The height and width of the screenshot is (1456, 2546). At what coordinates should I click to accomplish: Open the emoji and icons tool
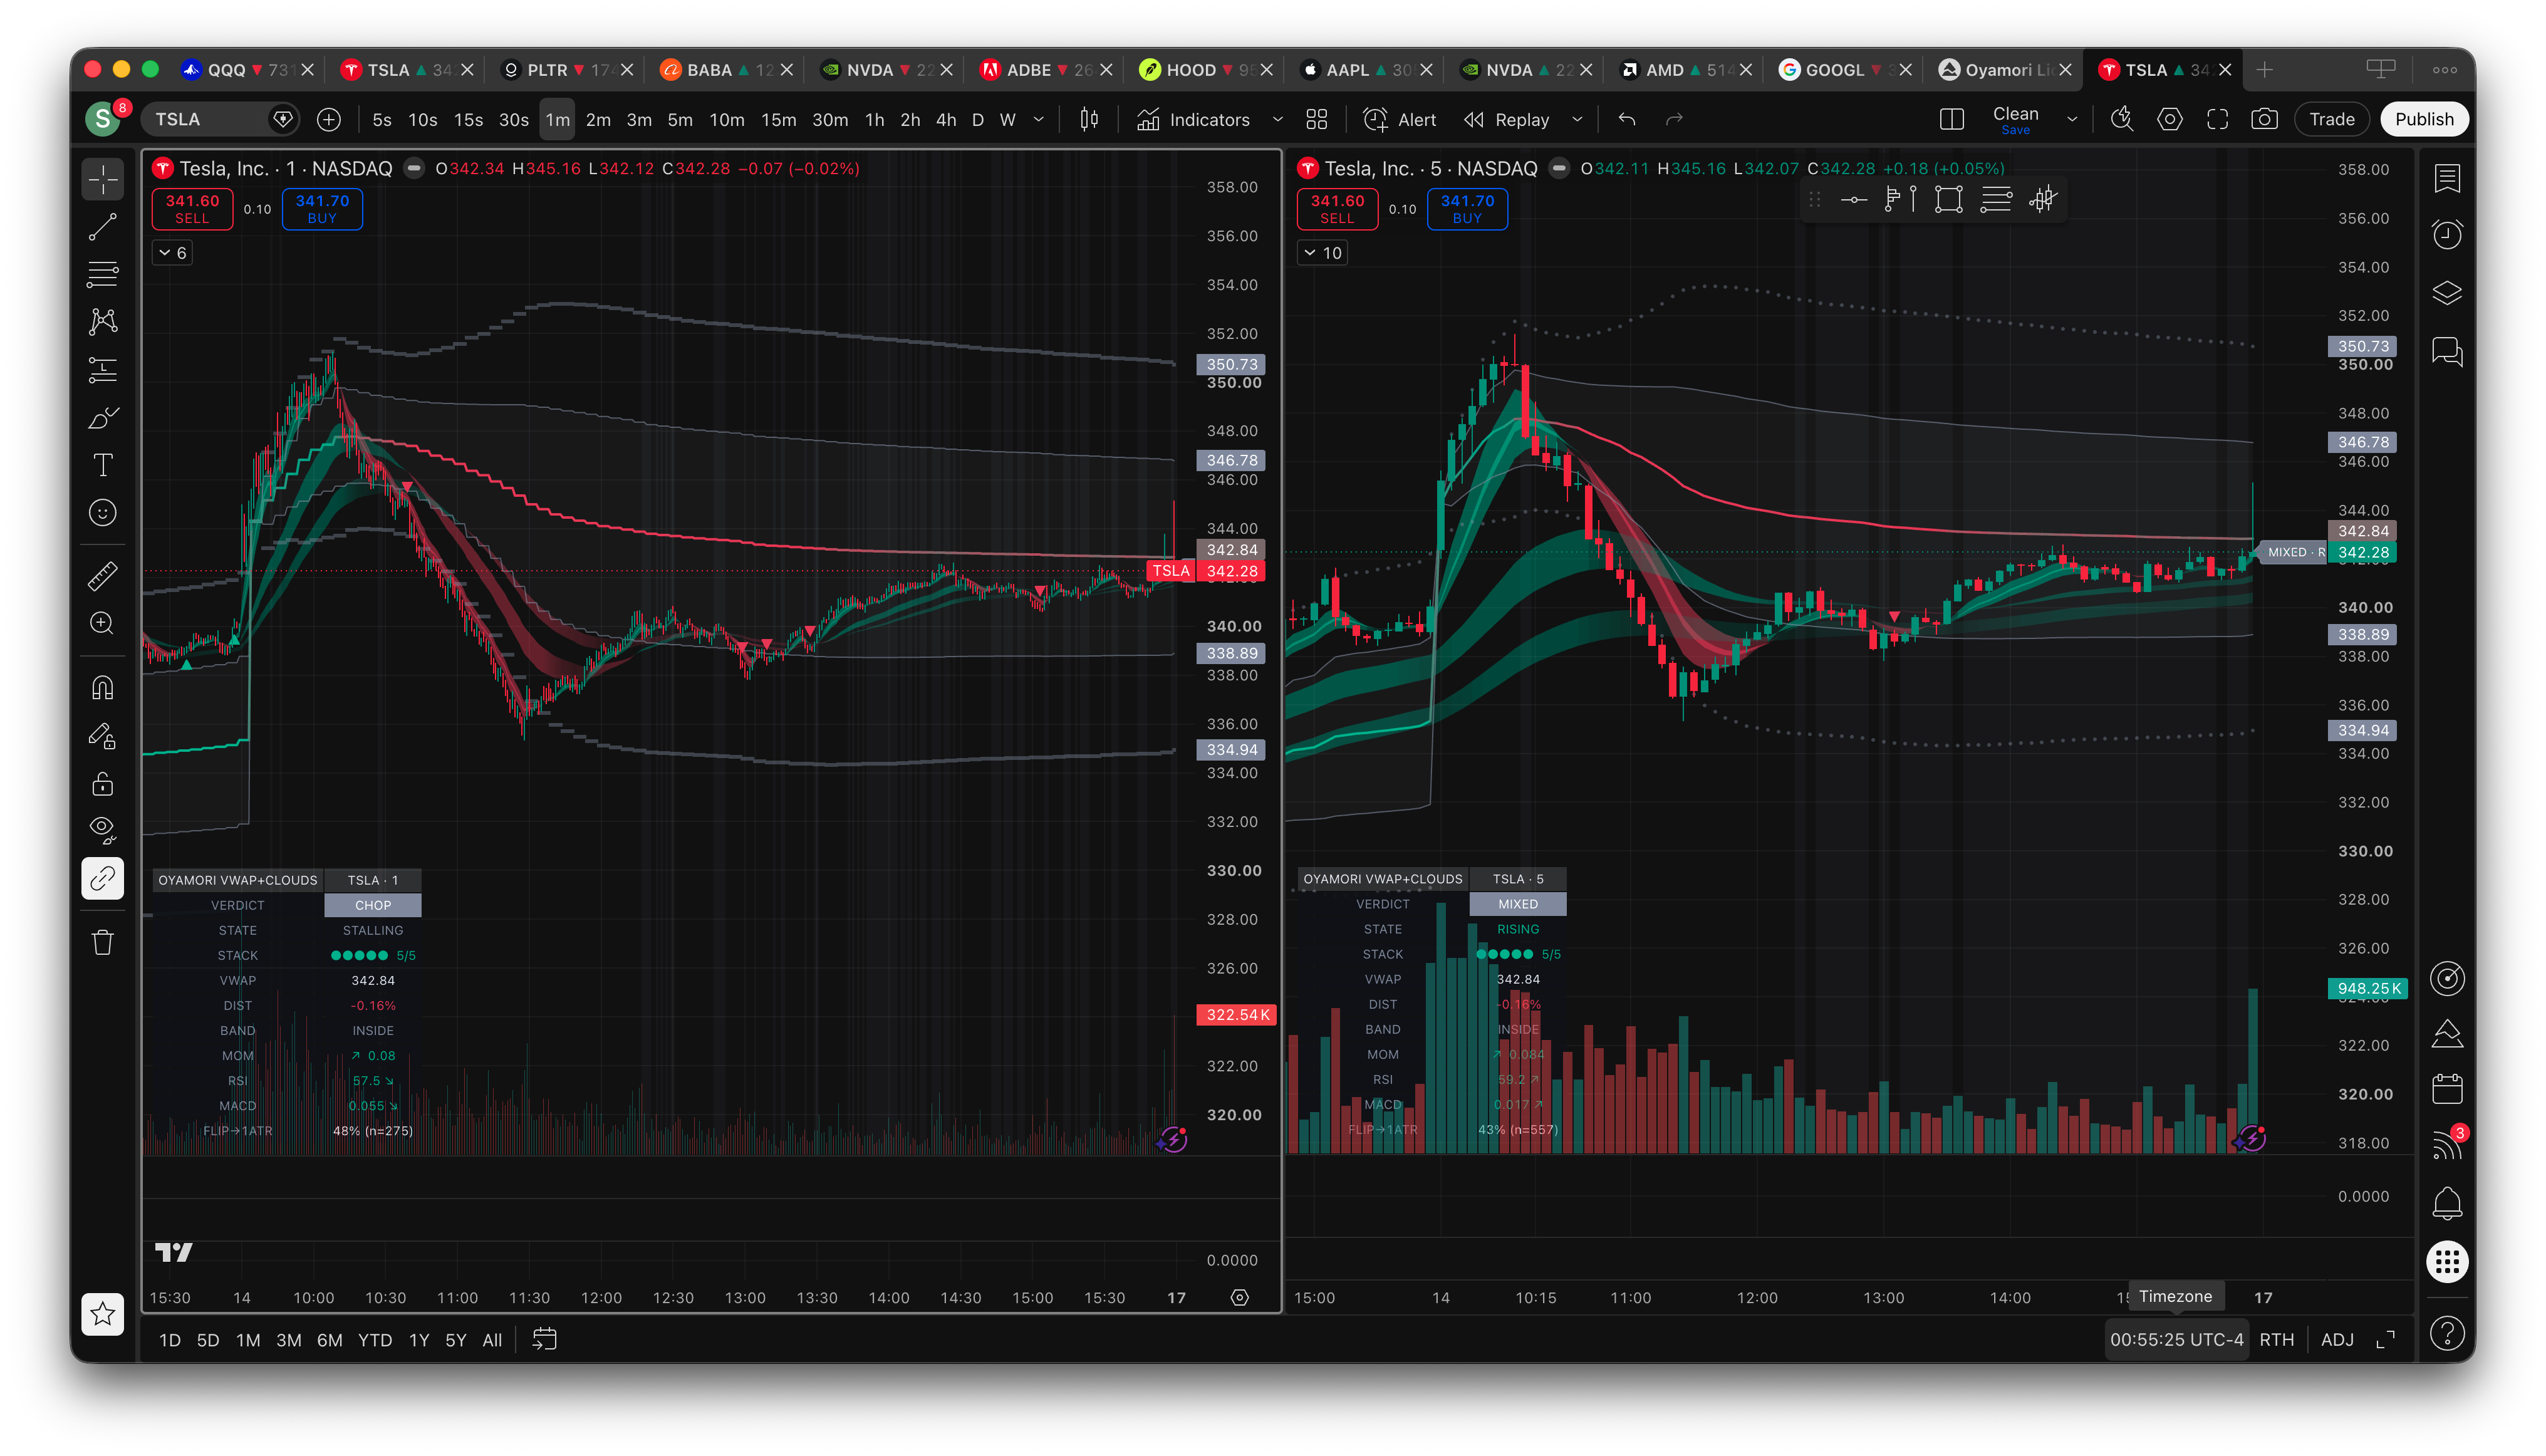click(x=103, y=513)
